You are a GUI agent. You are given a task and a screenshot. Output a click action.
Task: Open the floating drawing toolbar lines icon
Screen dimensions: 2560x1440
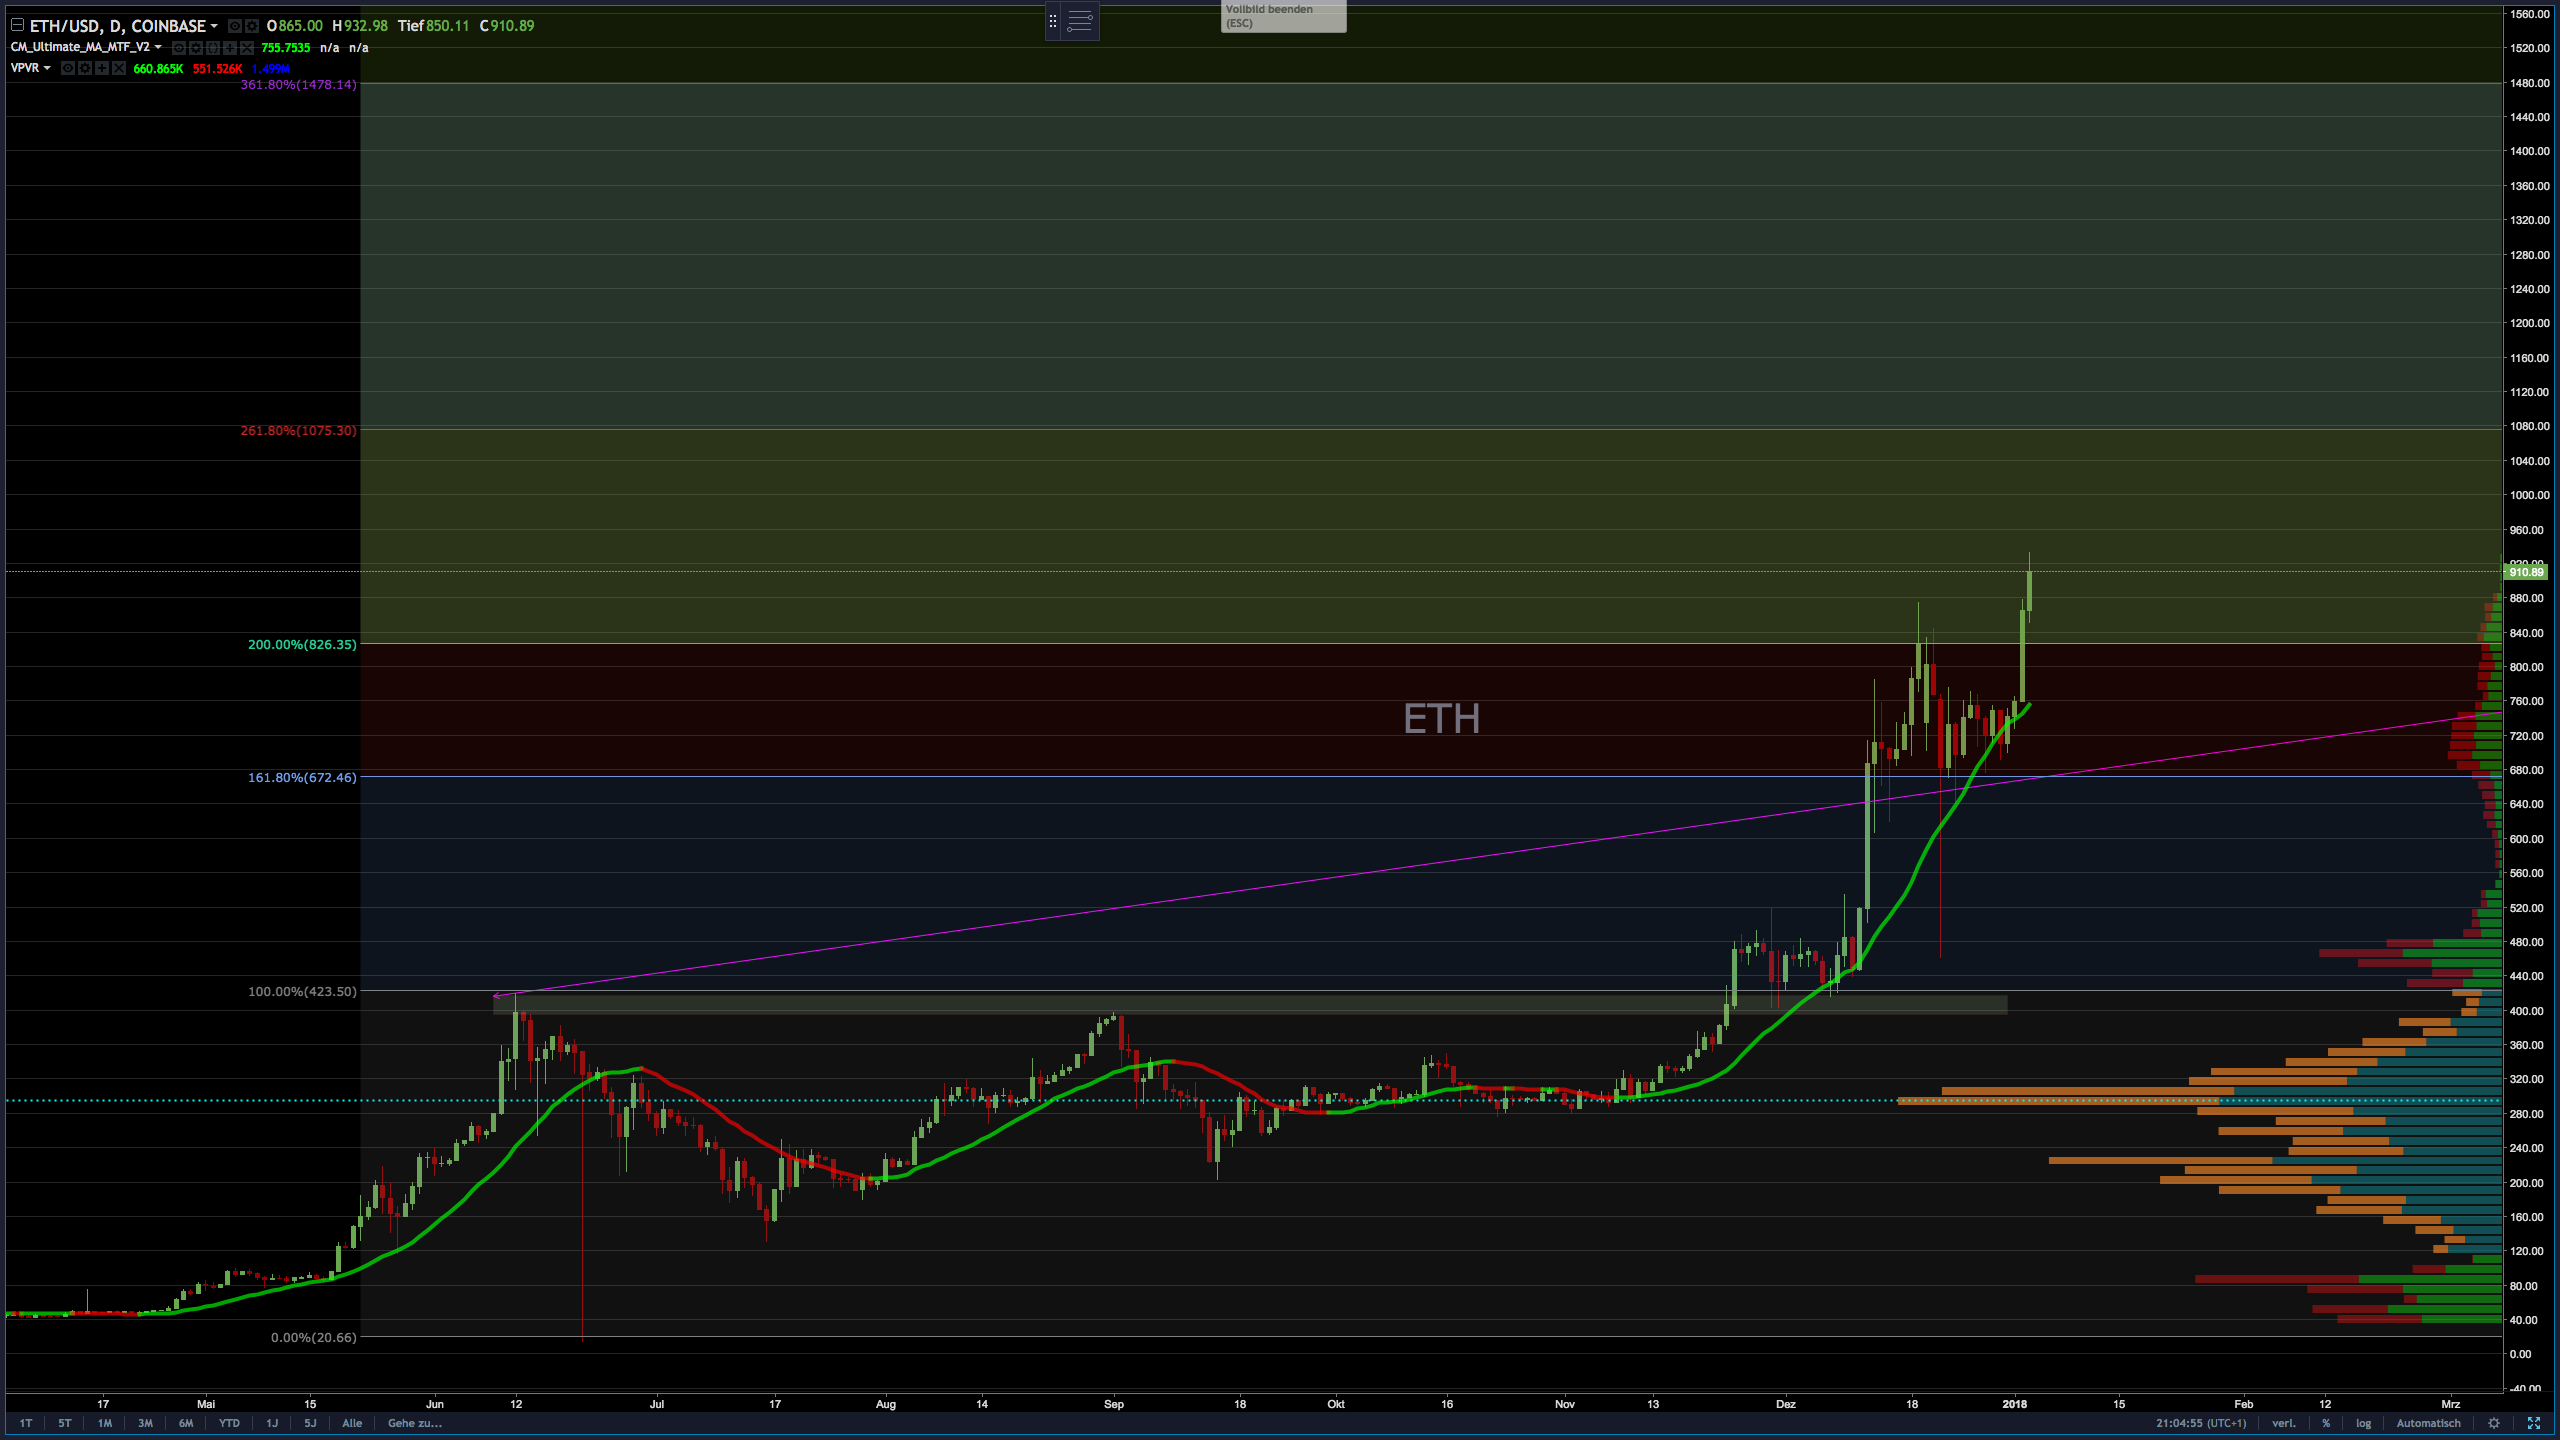point(1080,20)
